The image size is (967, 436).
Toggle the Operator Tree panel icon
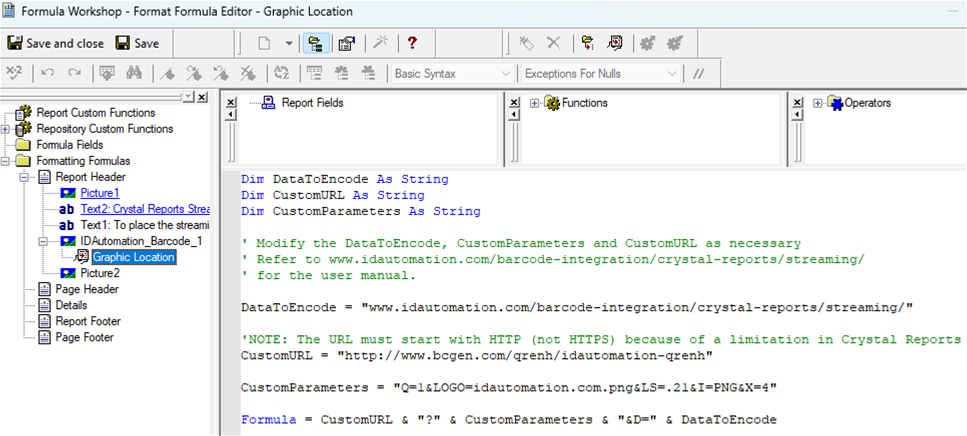tap(369, 73)
